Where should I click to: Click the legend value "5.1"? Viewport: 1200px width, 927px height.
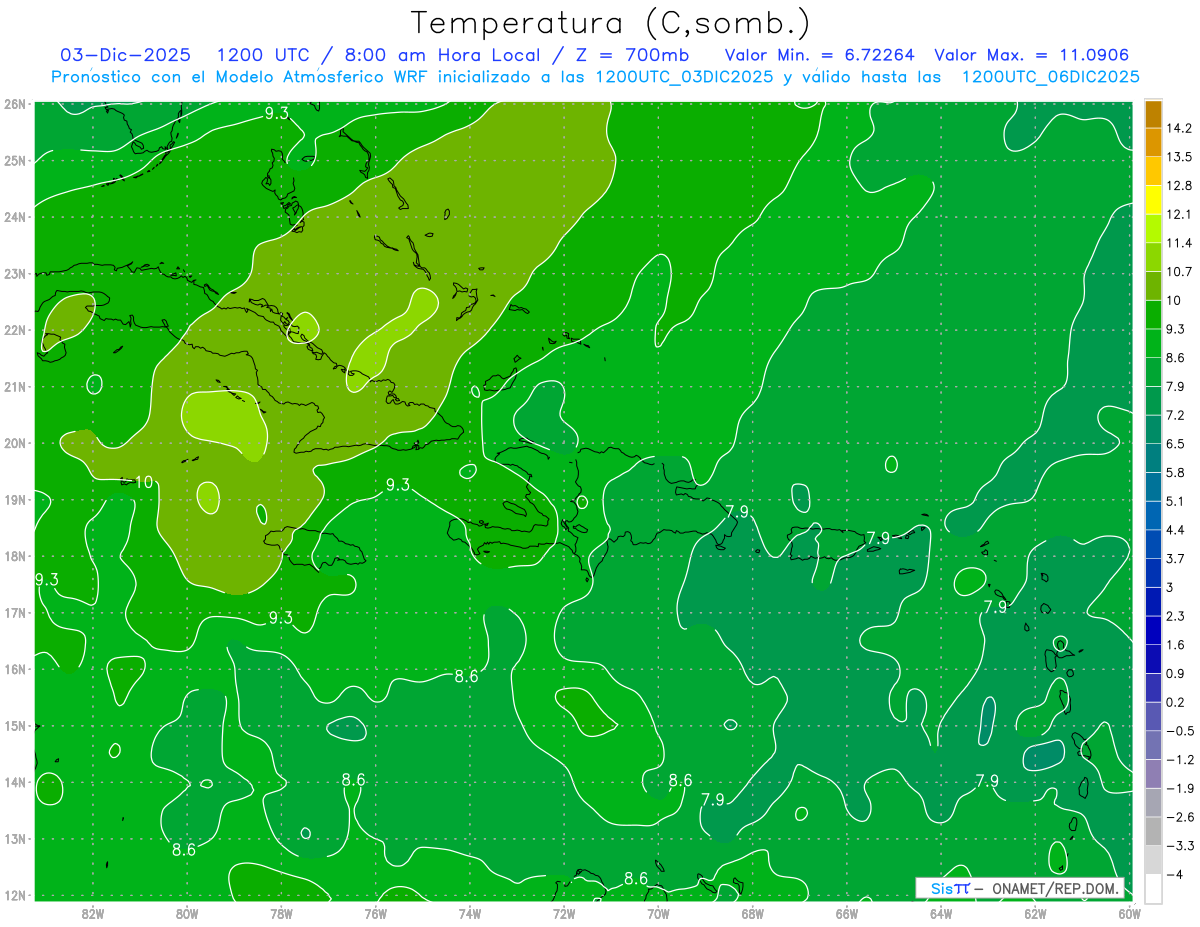pos(1176,500)
